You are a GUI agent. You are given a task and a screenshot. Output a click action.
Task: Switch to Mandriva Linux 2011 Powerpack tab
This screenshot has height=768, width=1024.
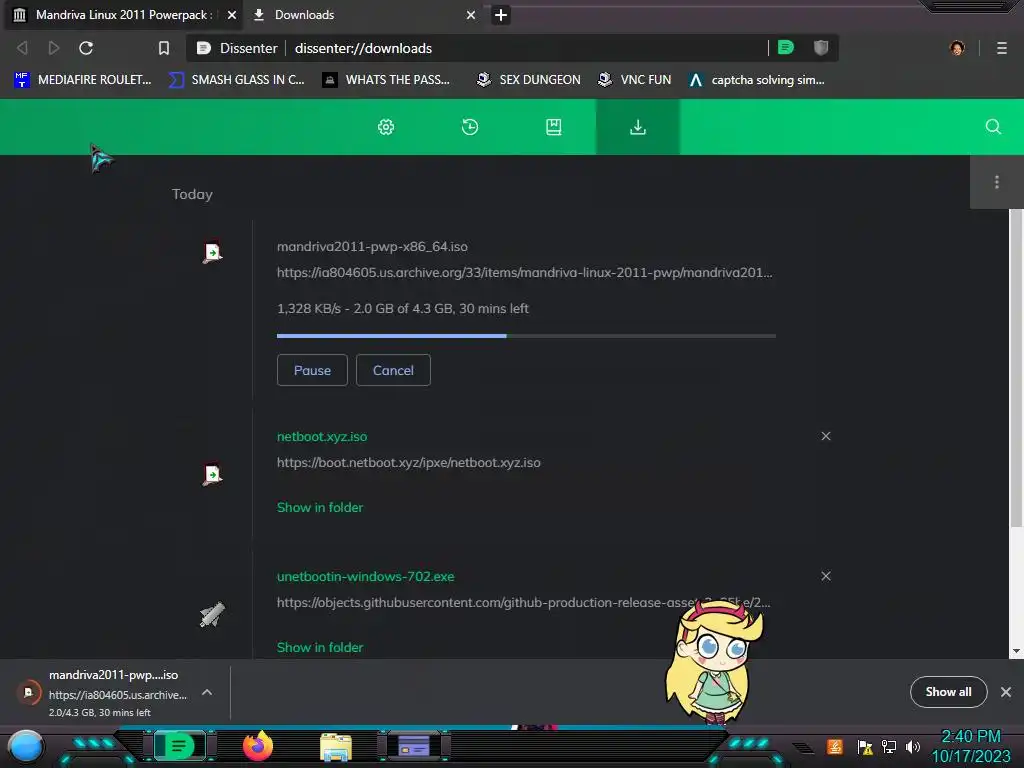pos(122,14)
